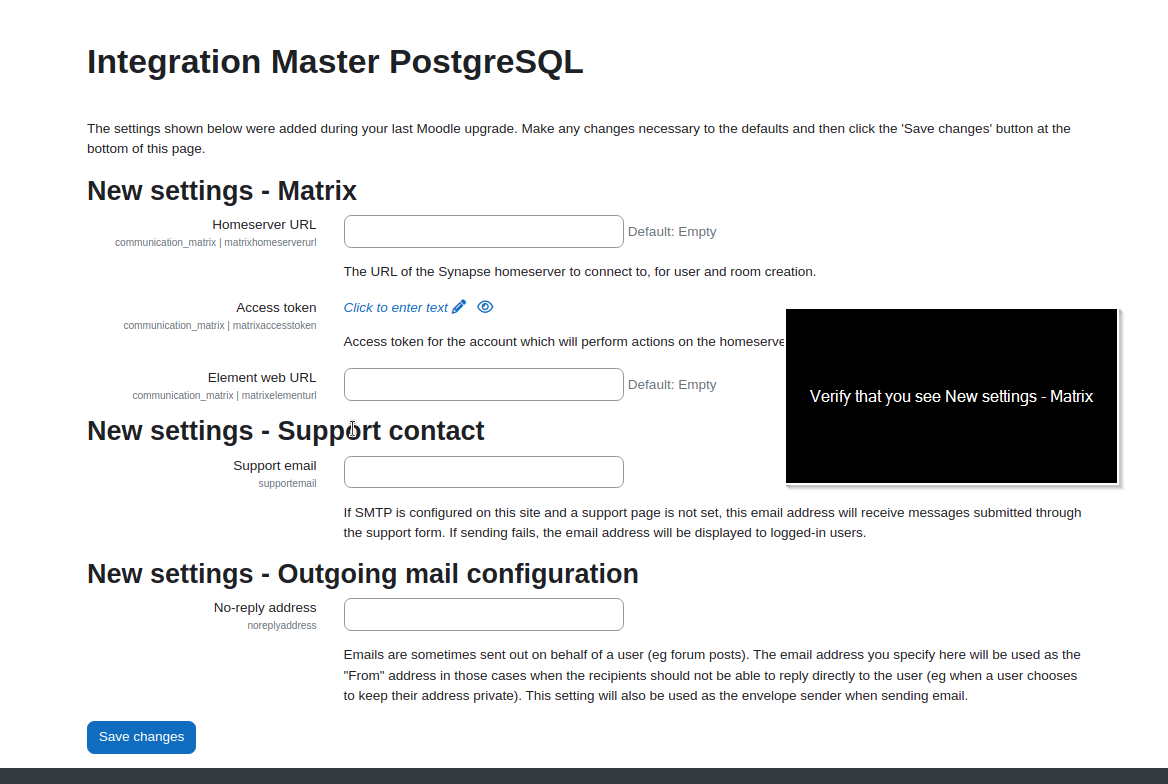Image resolution: width=1168 pixels, height=784 pixels.
Task: Click the Access token description text
Action: coord(564,342)
